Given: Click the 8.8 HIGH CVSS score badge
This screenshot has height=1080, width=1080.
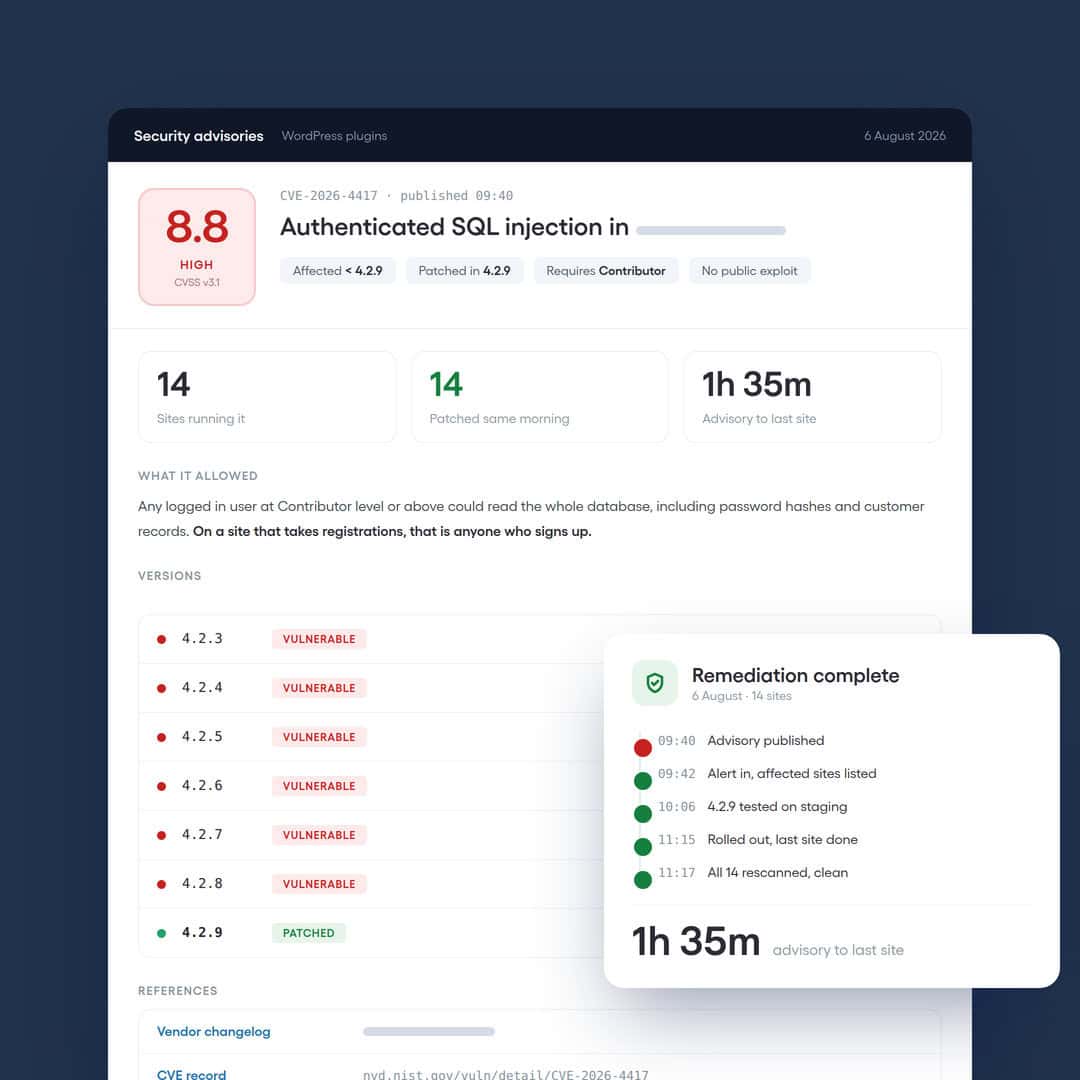Looking at the screenshot, I should 197,247.
